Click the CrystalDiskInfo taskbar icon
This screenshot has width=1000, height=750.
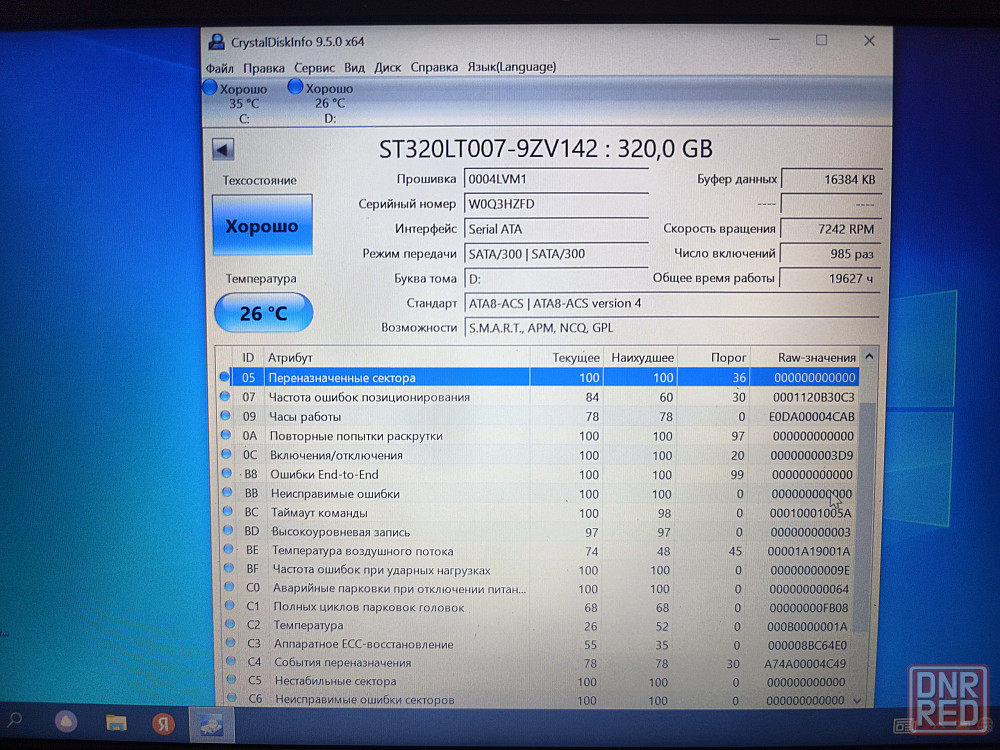pos(212,724)
